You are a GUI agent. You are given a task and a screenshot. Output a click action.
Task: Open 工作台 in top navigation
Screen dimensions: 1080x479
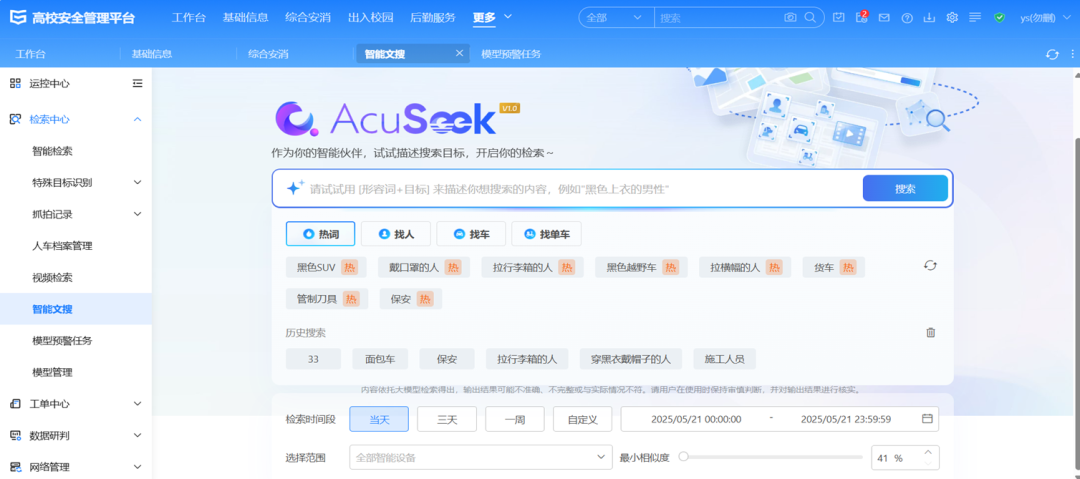click(x=189, y=17)
